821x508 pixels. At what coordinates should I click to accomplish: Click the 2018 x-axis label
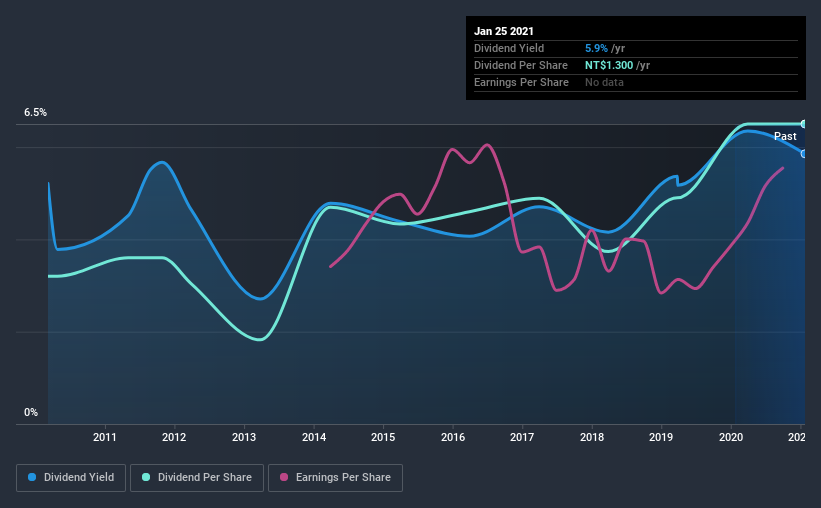592,437
